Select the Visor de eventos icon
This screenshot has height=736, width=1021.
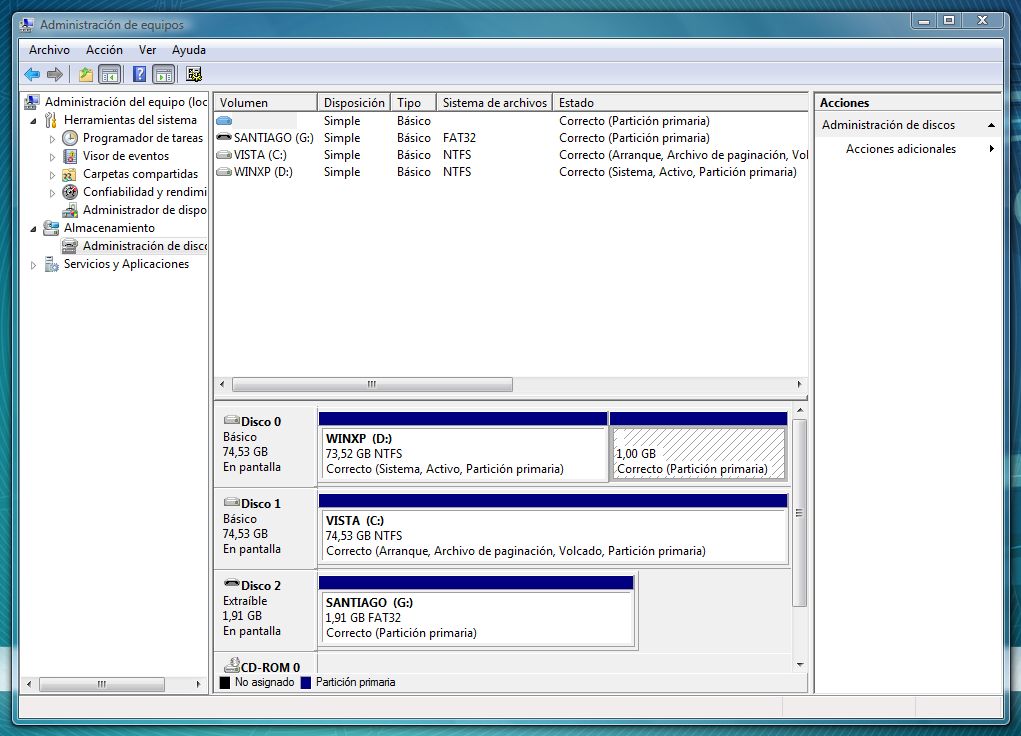pyautogui.click(x=70, y=156)
